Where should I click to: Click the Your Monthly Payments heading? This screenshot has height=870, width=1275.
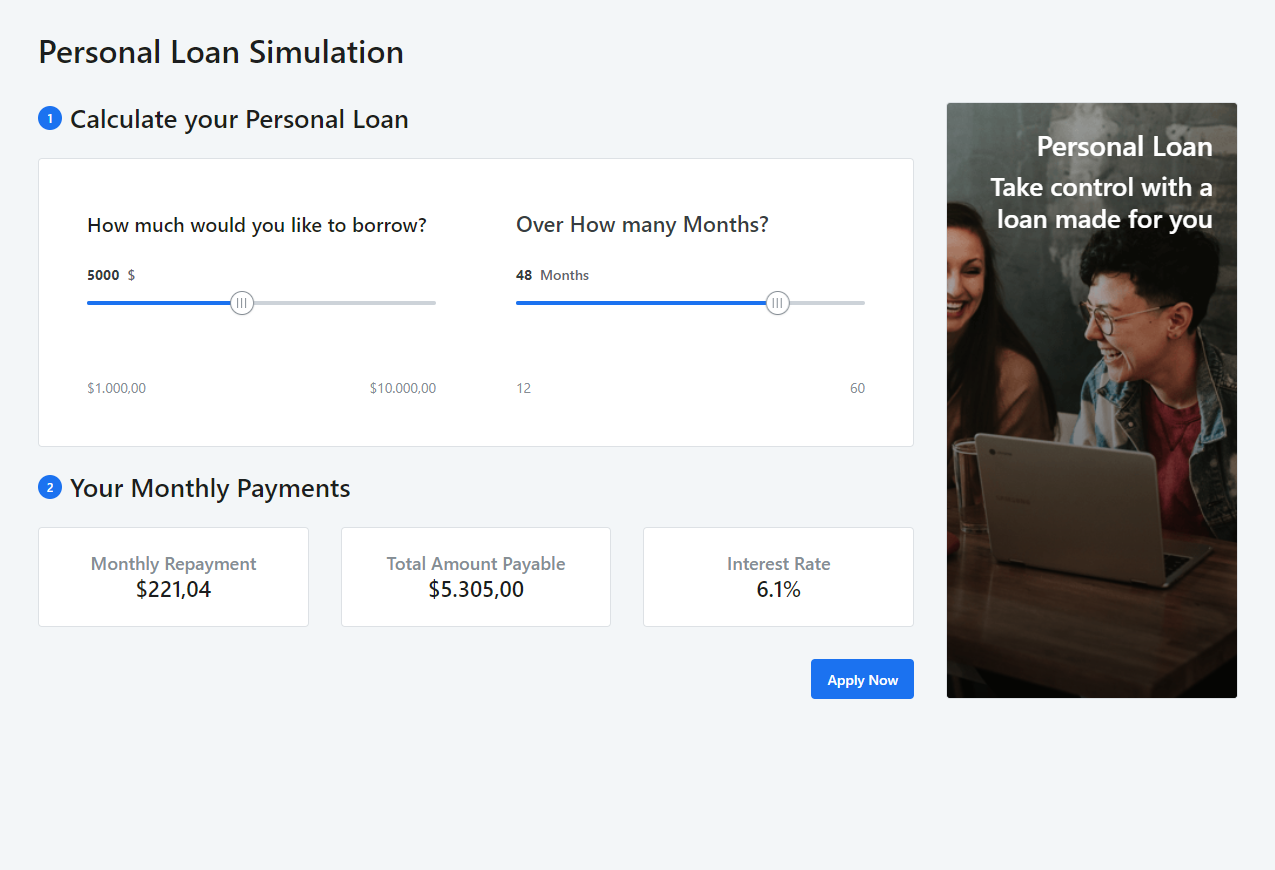coord(210,488)
